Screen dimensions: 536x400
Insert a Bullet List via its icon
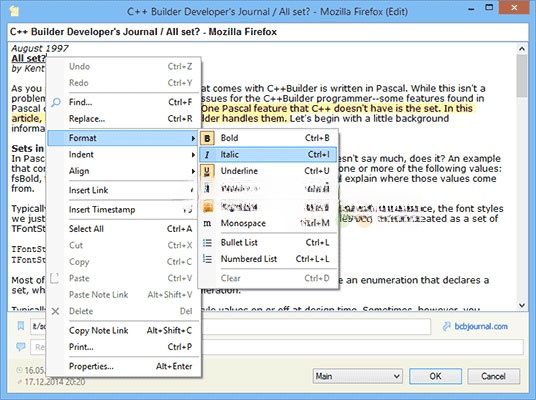[207, 243]
